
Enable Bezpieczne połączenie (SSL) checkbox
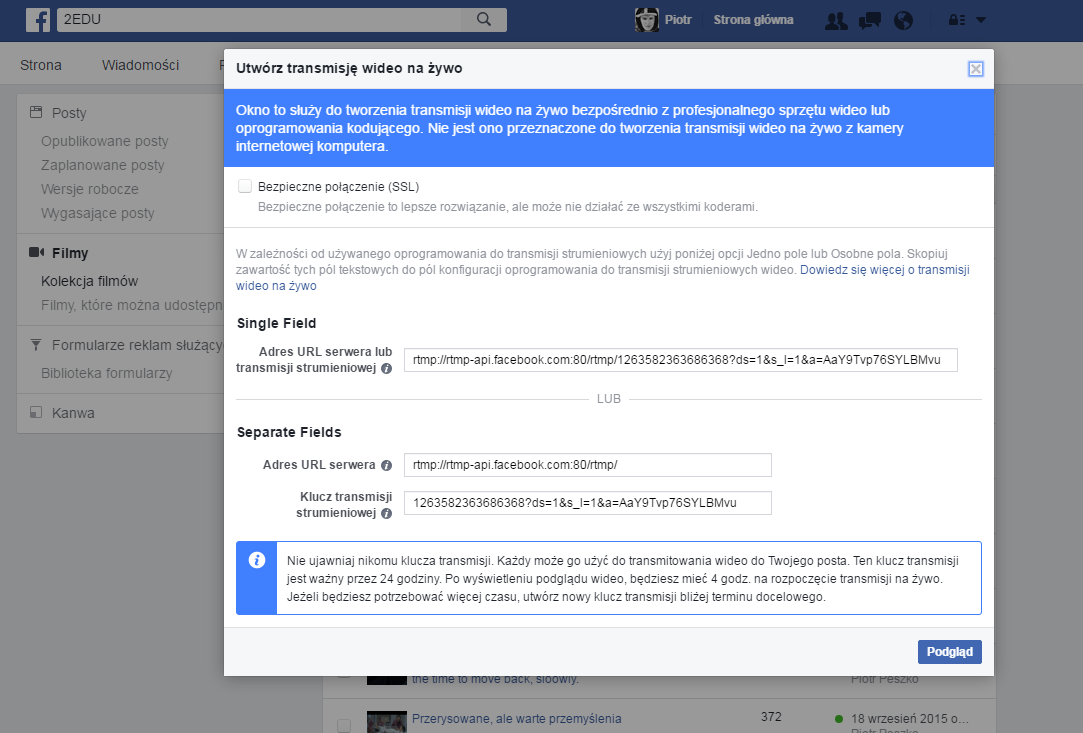pos(245,186)
